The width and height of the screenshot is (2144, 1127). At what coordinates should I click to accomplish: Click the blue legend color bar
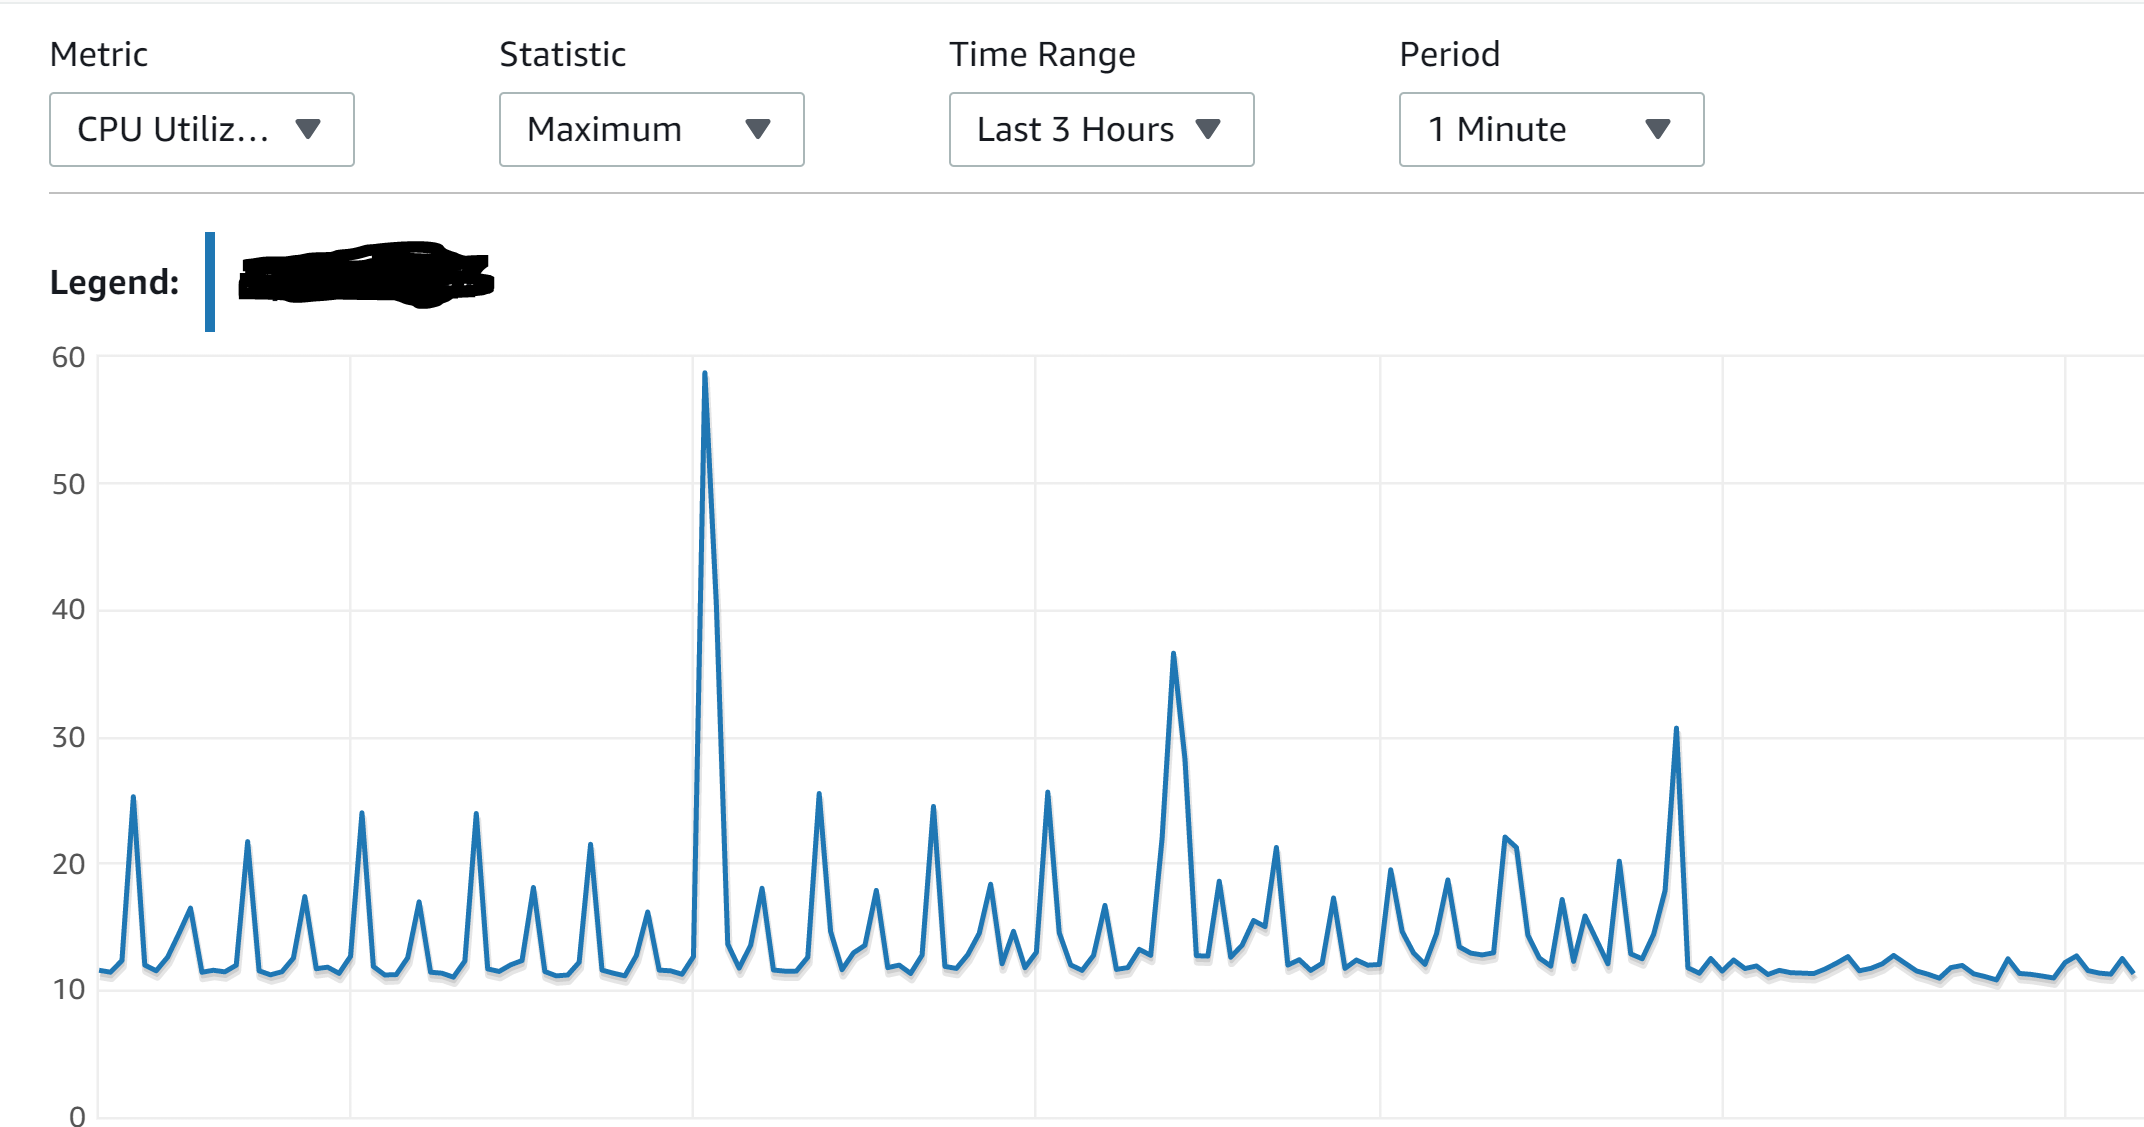(x=211, y=280)
